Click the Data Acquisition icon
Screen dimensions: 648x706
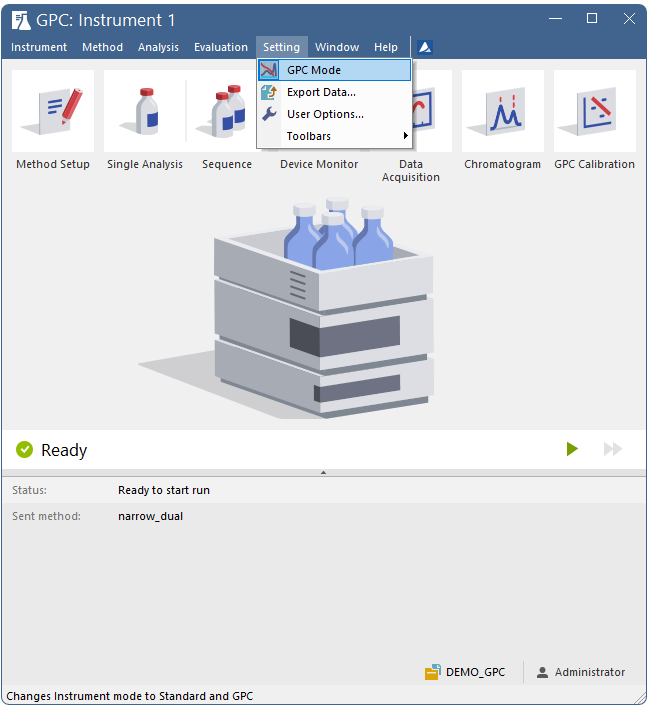[x=431, y=111]
